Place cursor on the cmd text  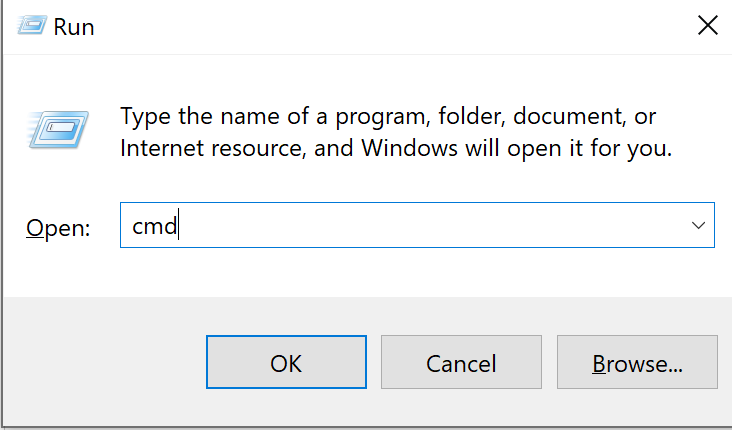pos(154,227)
